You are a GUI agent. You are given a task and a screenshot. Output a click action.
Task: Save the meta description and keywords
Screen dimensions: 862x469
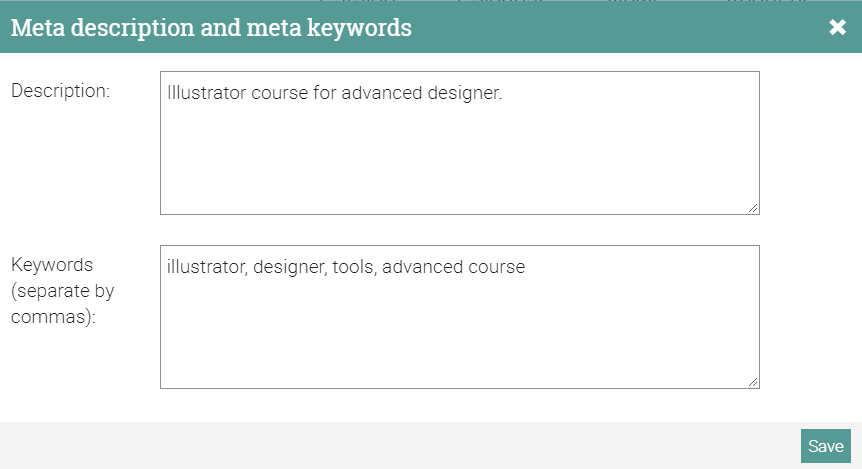point(825,446)
